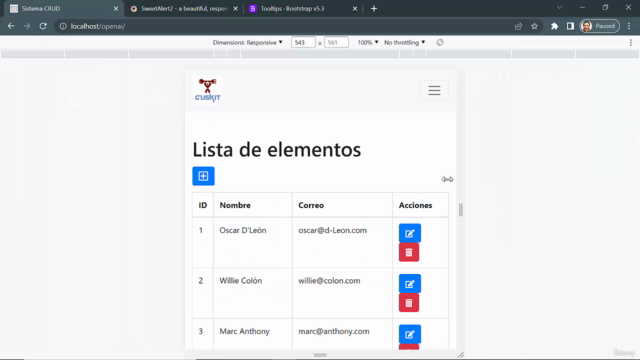
Task: Switch to the Tooltips Bootstrap v5.3 tab
Action: (x=302, y=9)
